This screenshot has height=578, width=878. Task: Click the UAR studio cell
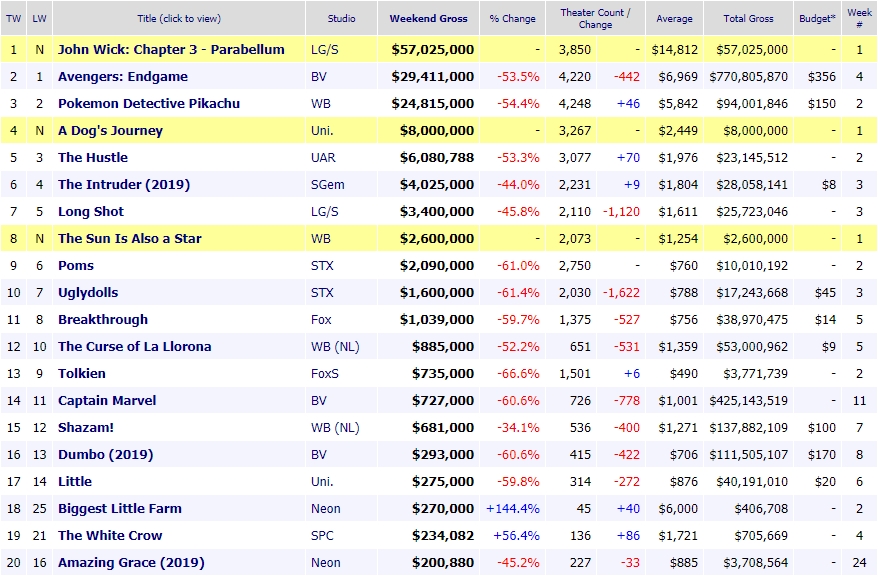[323, 157]
